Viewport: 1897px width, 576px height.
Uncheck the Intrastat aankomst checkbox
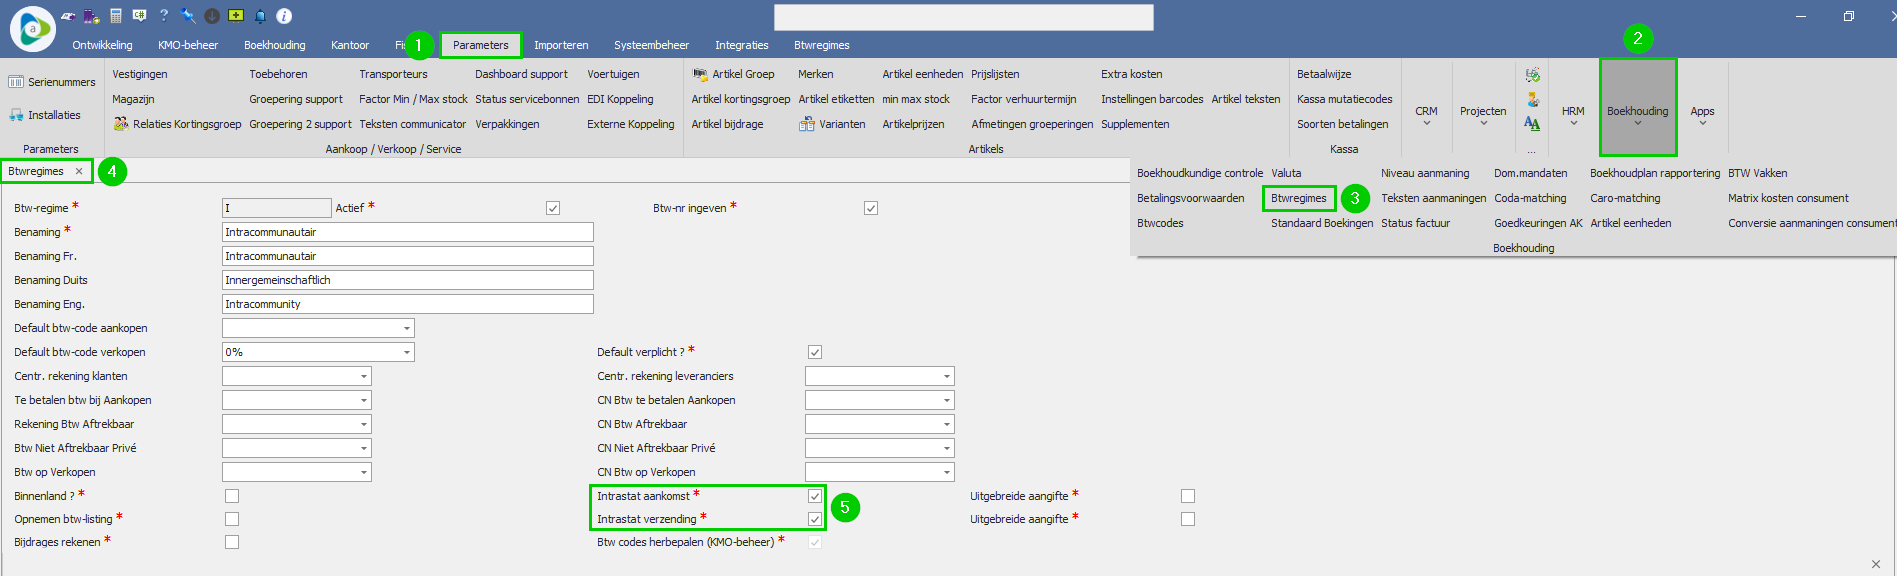[x=815, y=496]
